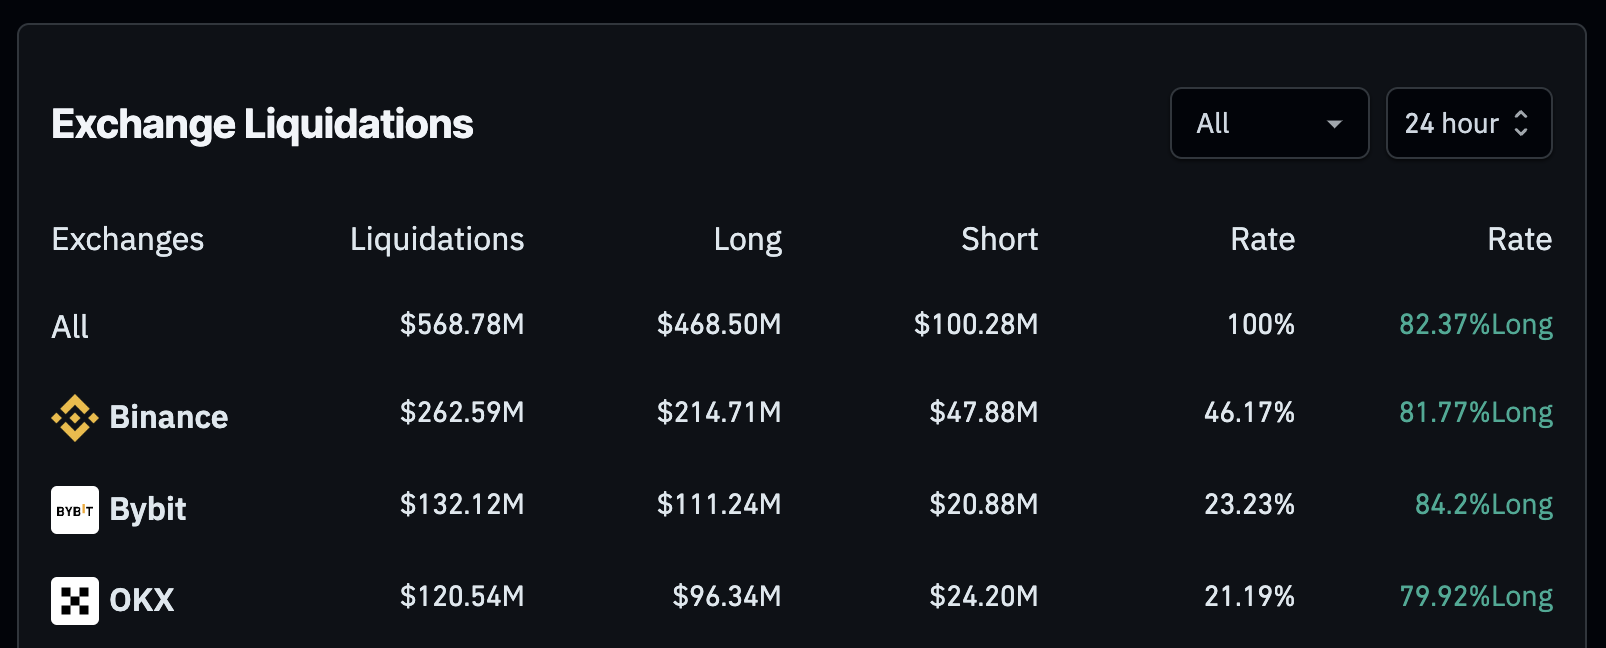Click the Exchange Liquidations heading
The image size is (1606, 648).
click(x=262, y=124)
